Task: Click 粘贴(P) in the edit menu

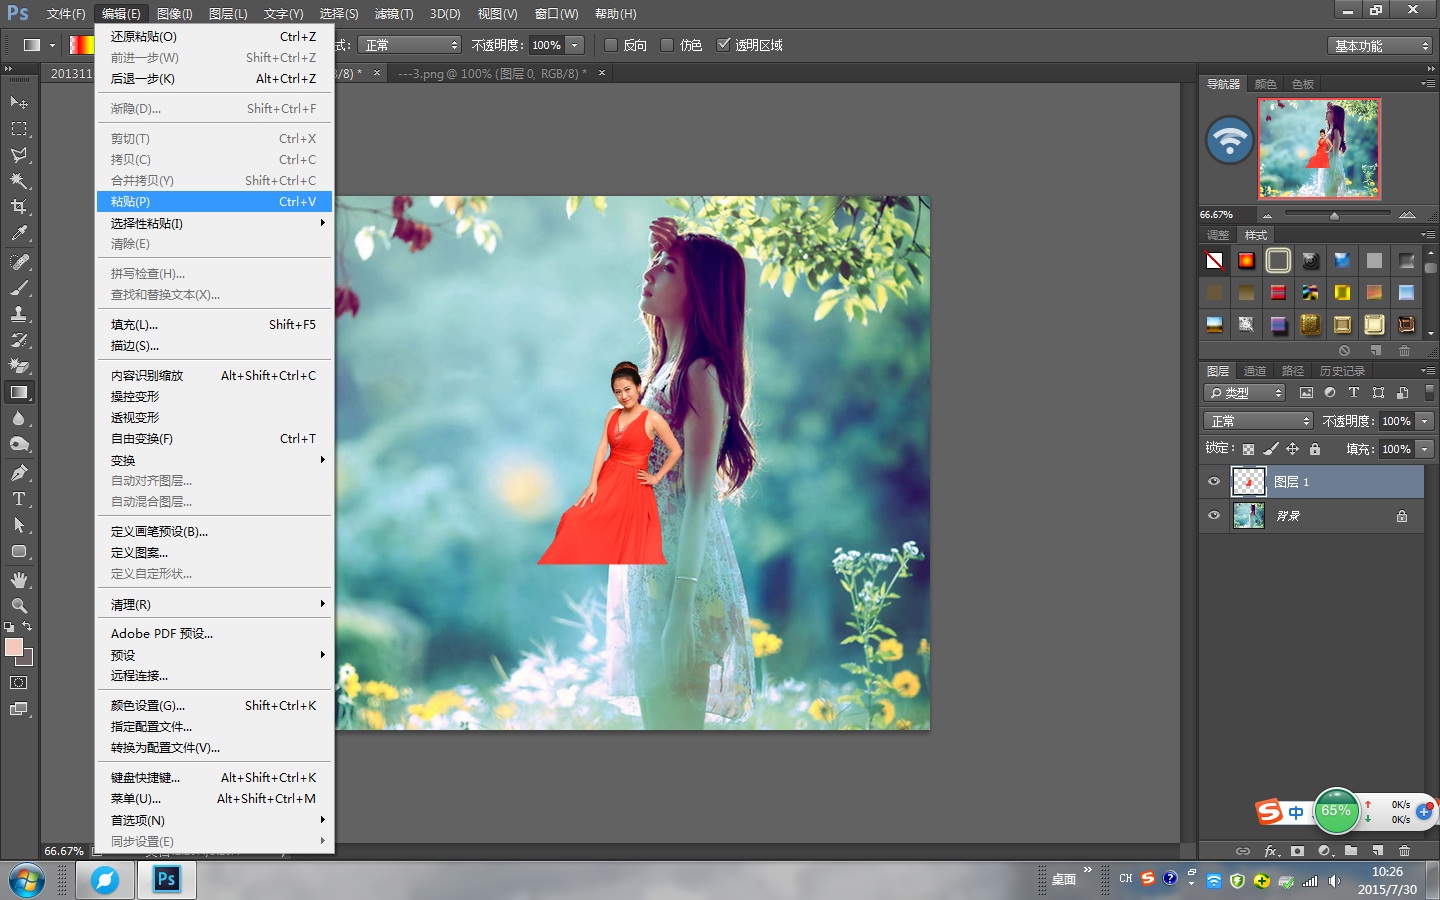Action: pos(130,202)
